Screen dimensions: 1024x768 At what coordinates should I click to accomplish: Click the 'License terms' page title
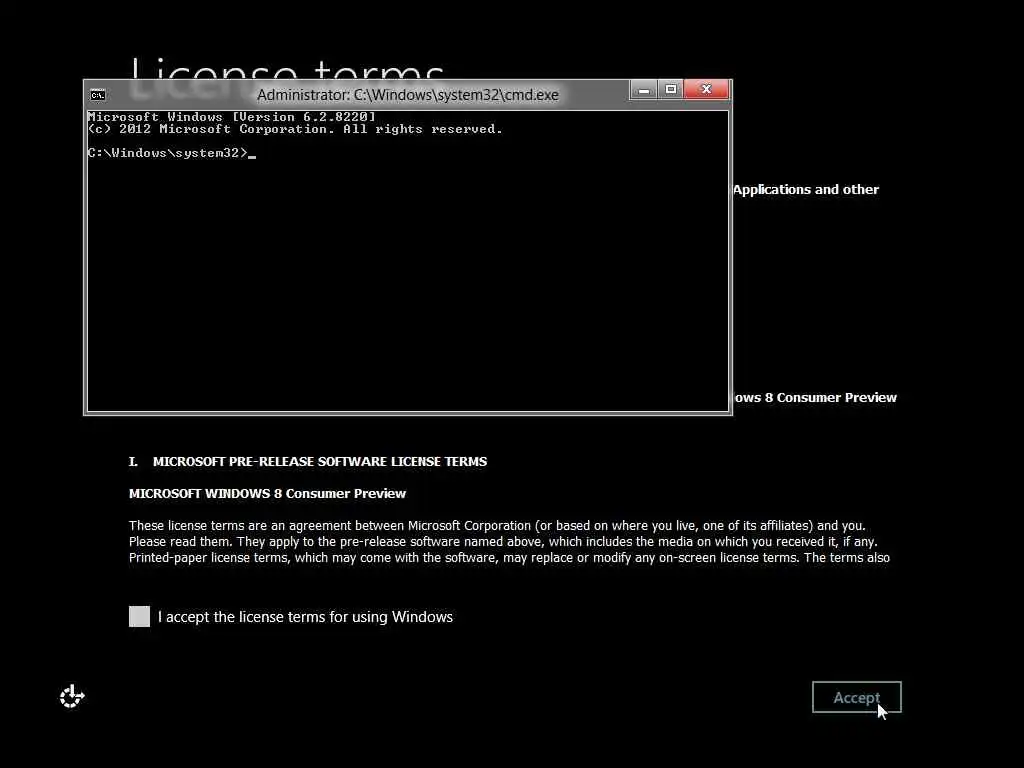pyautogui.click(x=287, y=69)
